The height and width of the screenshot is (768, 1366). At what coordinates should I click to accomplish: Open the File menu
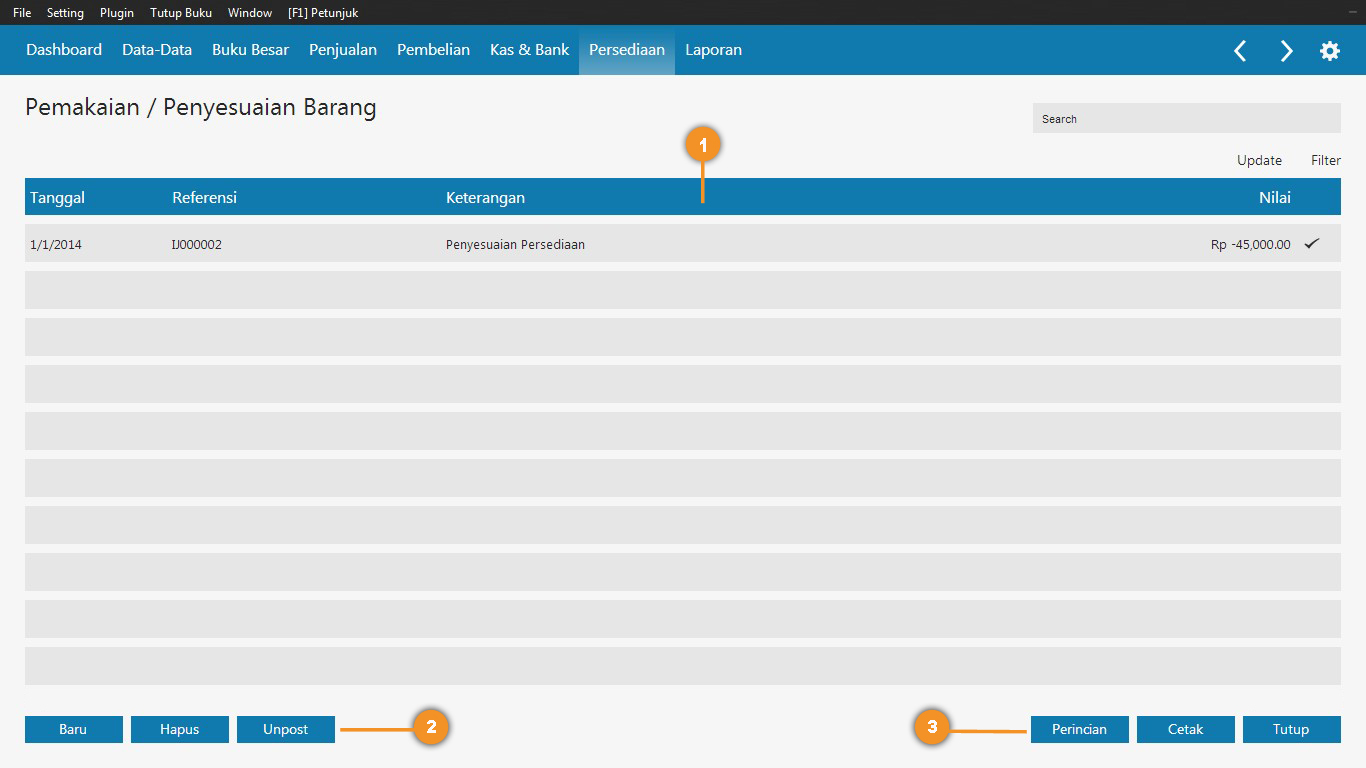click(x=22, y=13)
